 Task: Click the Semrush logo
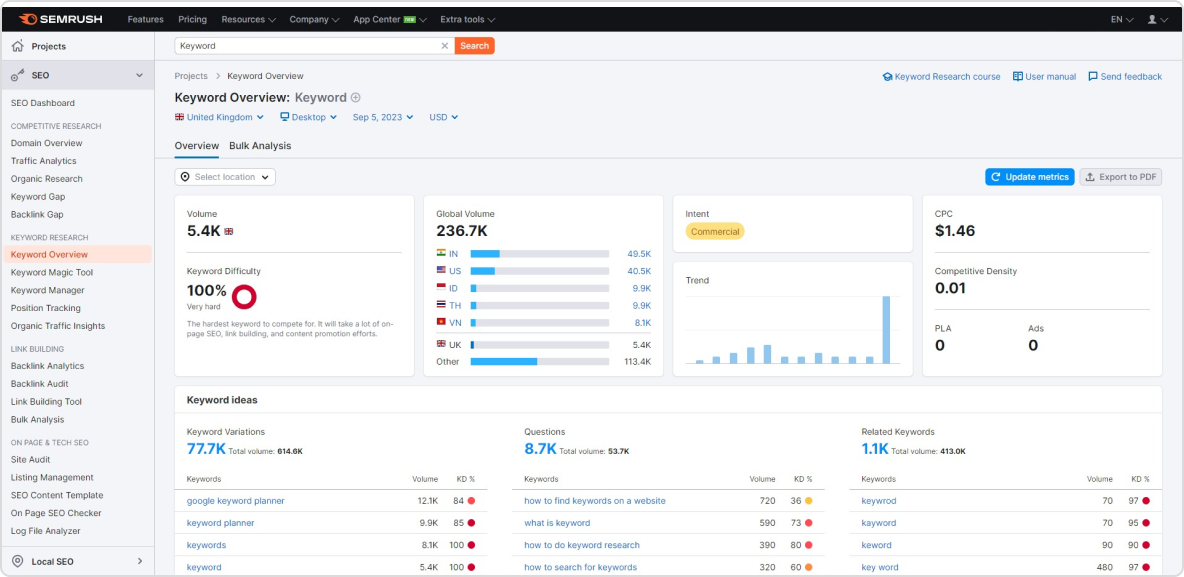click(60, 19)
